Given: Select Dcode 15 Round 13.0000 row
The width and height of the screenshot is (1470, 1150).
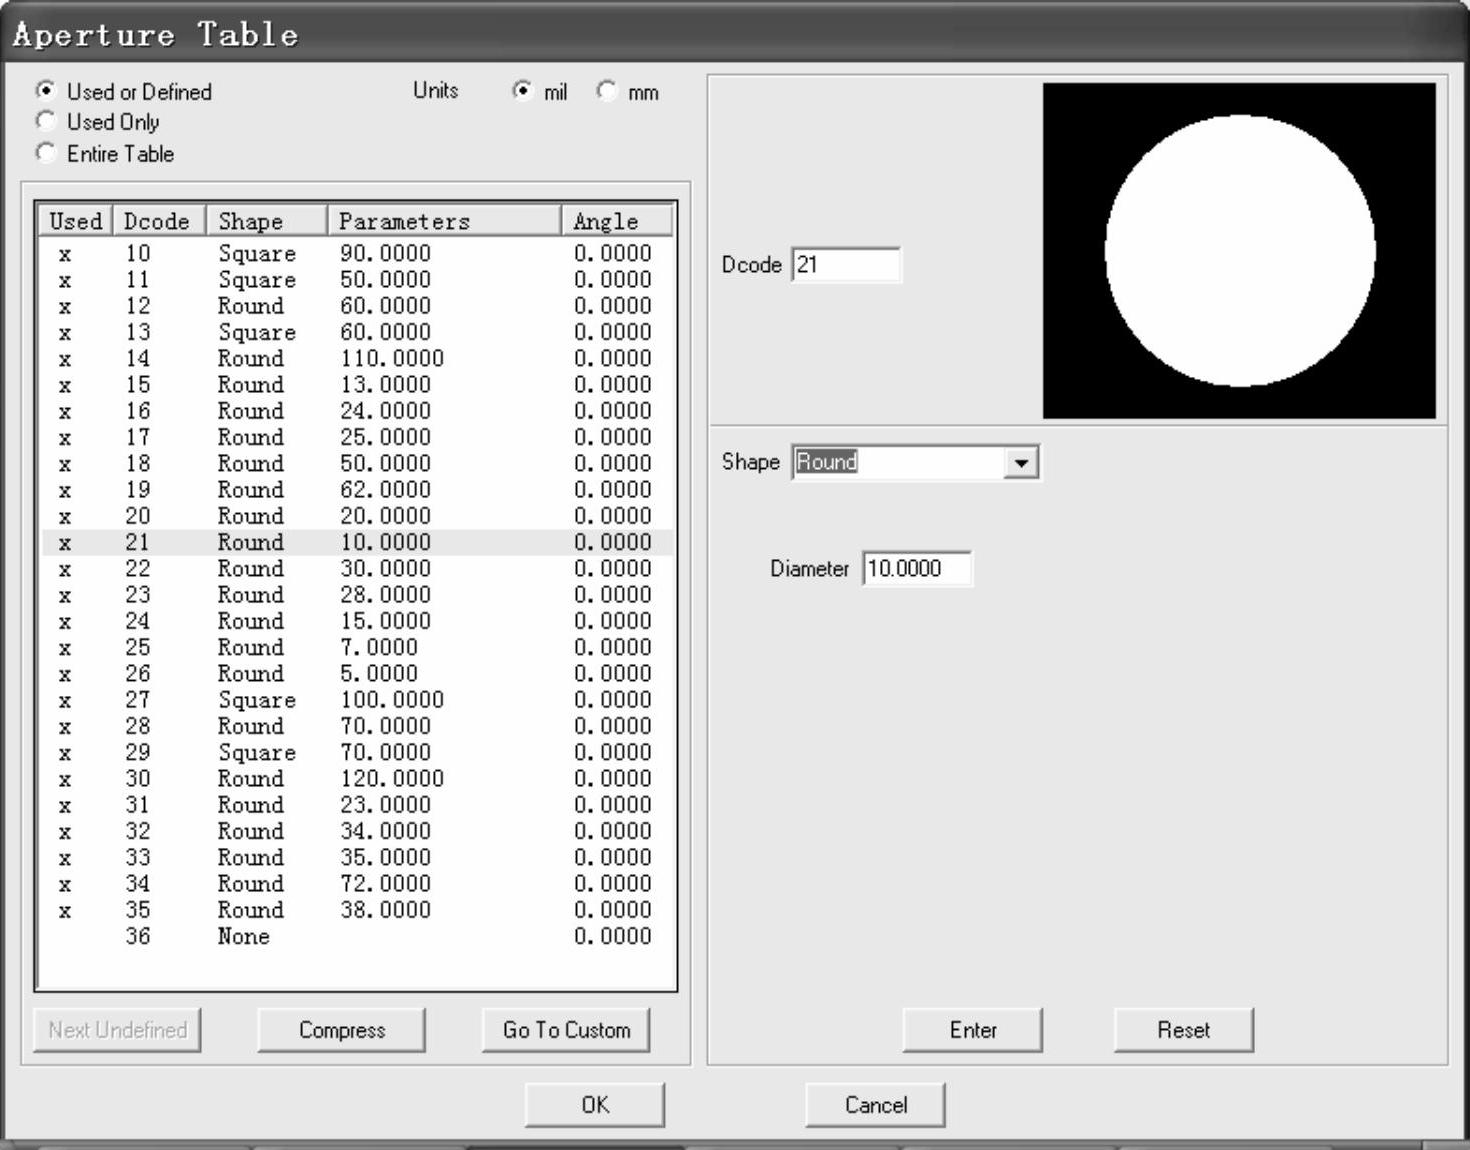Looking at the screenshot, I should pos(357,385).
